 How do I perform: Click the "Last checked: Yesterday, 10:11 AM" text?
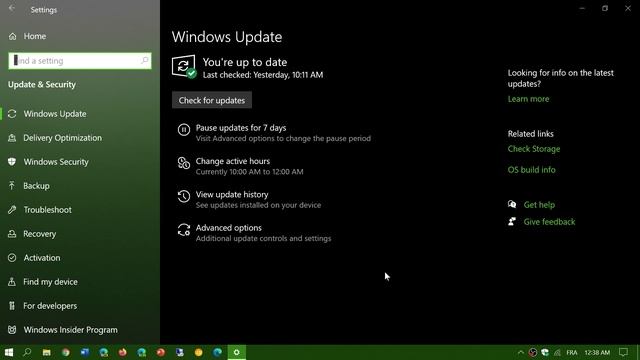pyautogui.click(x=263, y=75)
